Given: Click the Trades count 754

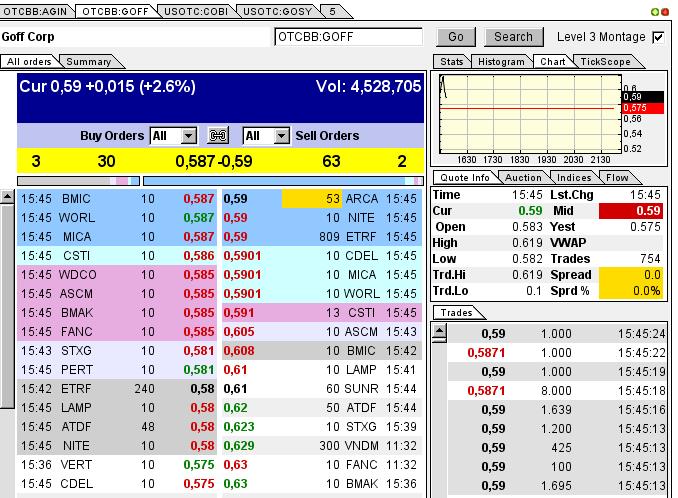Looking at the screenshot, I should 650,259.
